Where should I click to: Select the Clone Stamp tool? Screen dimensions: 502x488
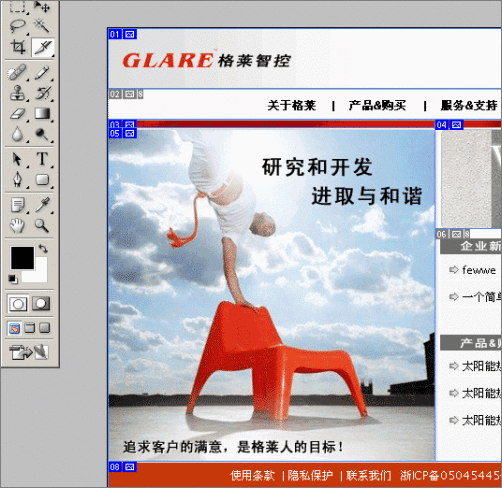click(x=17, y=93)
